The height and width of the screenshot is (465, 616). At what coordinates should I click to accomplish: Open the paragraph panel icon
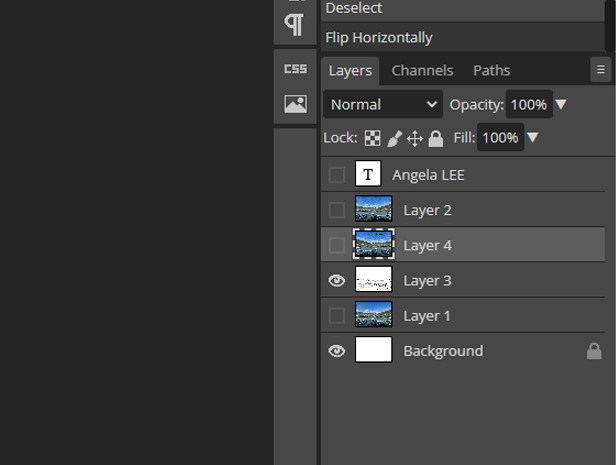295,24
